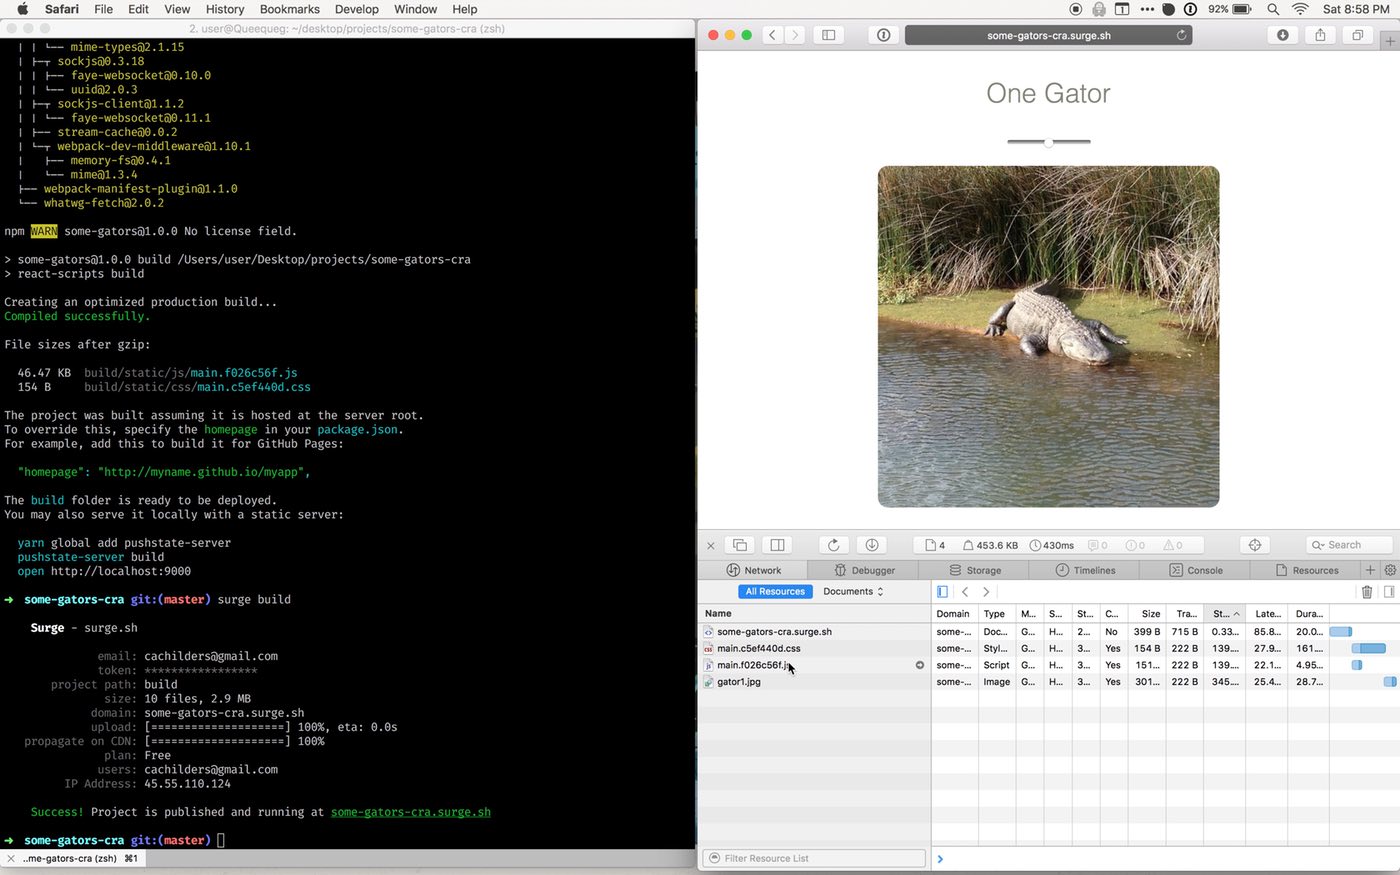
Task: Open a new Safari tab
Action: tap(1390, 41)
